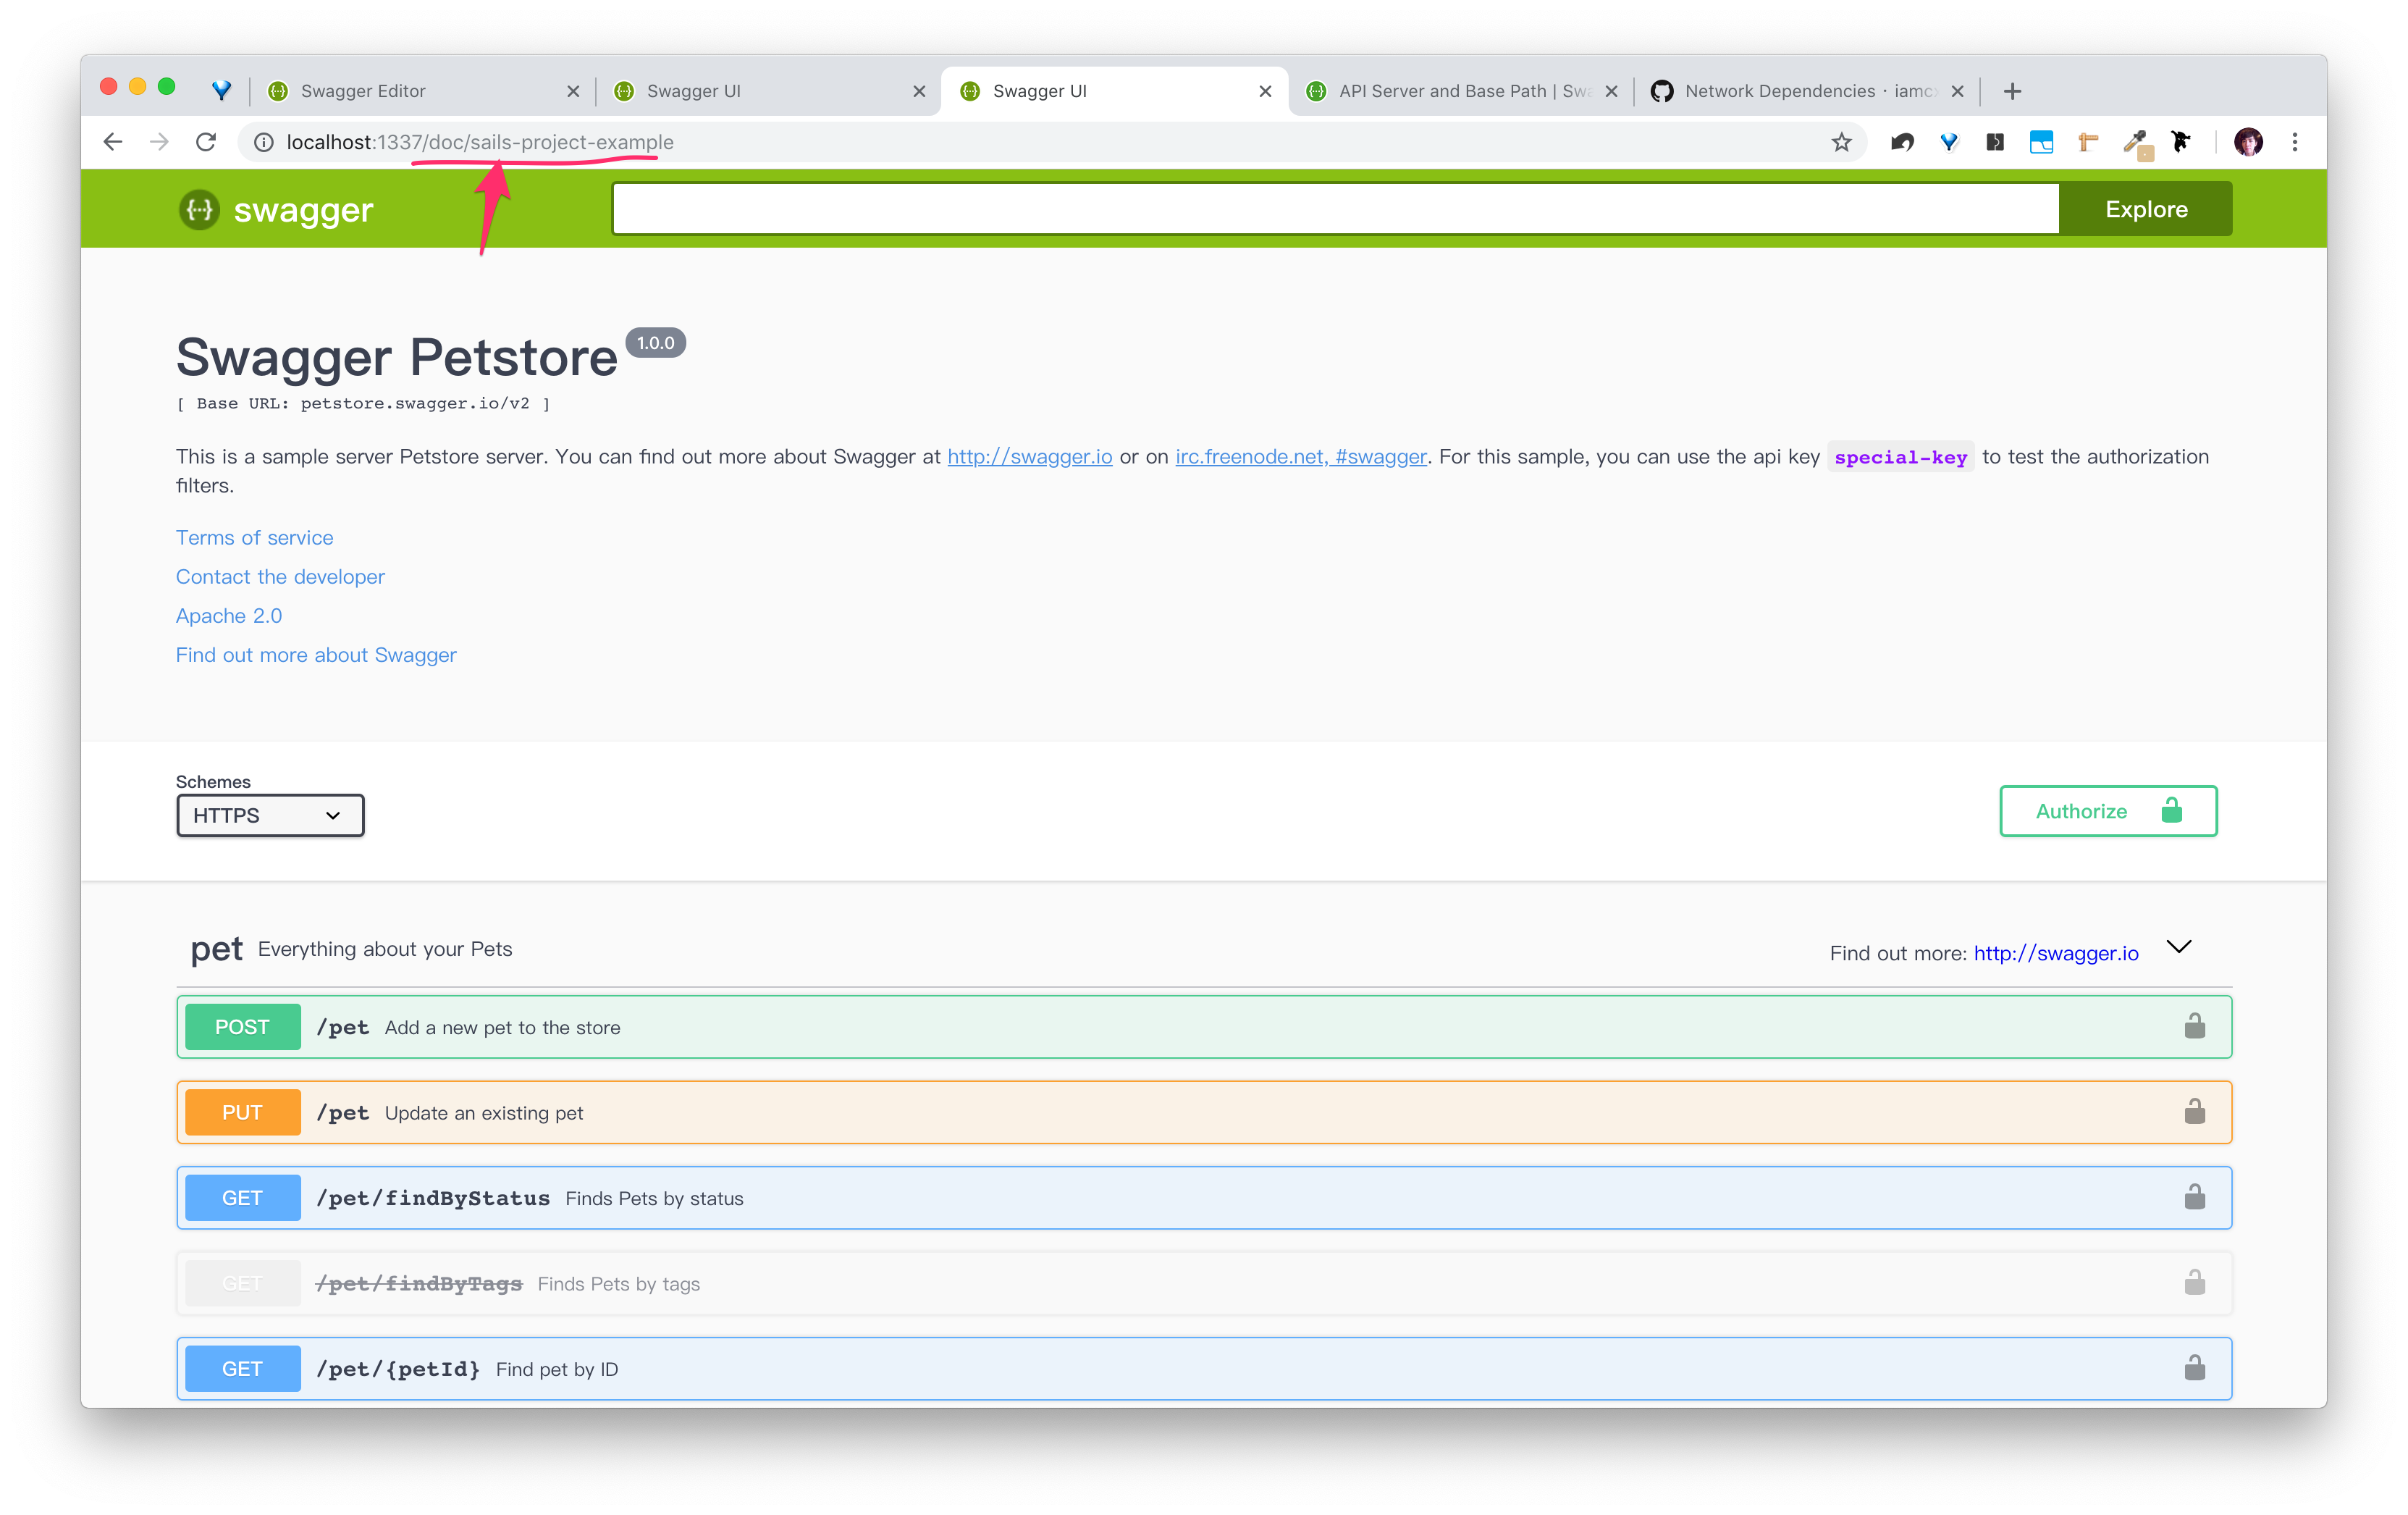Collapse the pet section chevron

pyautogui.click(x=2178, y=947)
